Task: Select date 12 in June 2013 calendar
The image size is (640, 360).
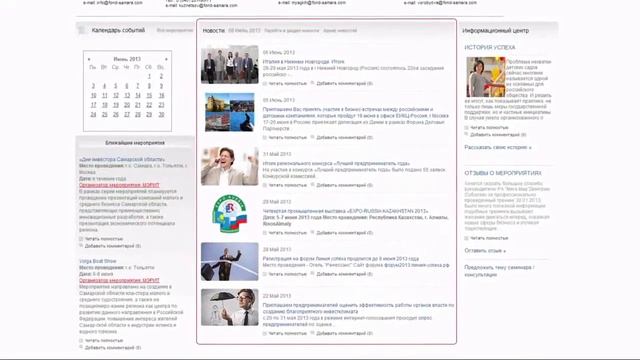Action: pos(116,95)
